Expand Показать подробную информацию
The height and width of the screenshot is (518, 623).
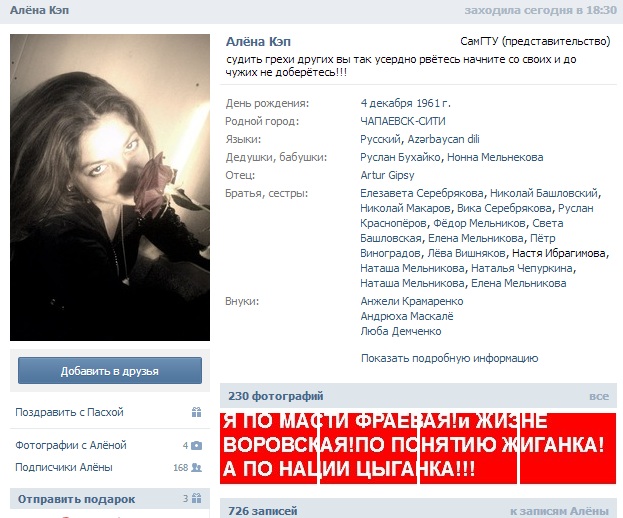point(449,358)
